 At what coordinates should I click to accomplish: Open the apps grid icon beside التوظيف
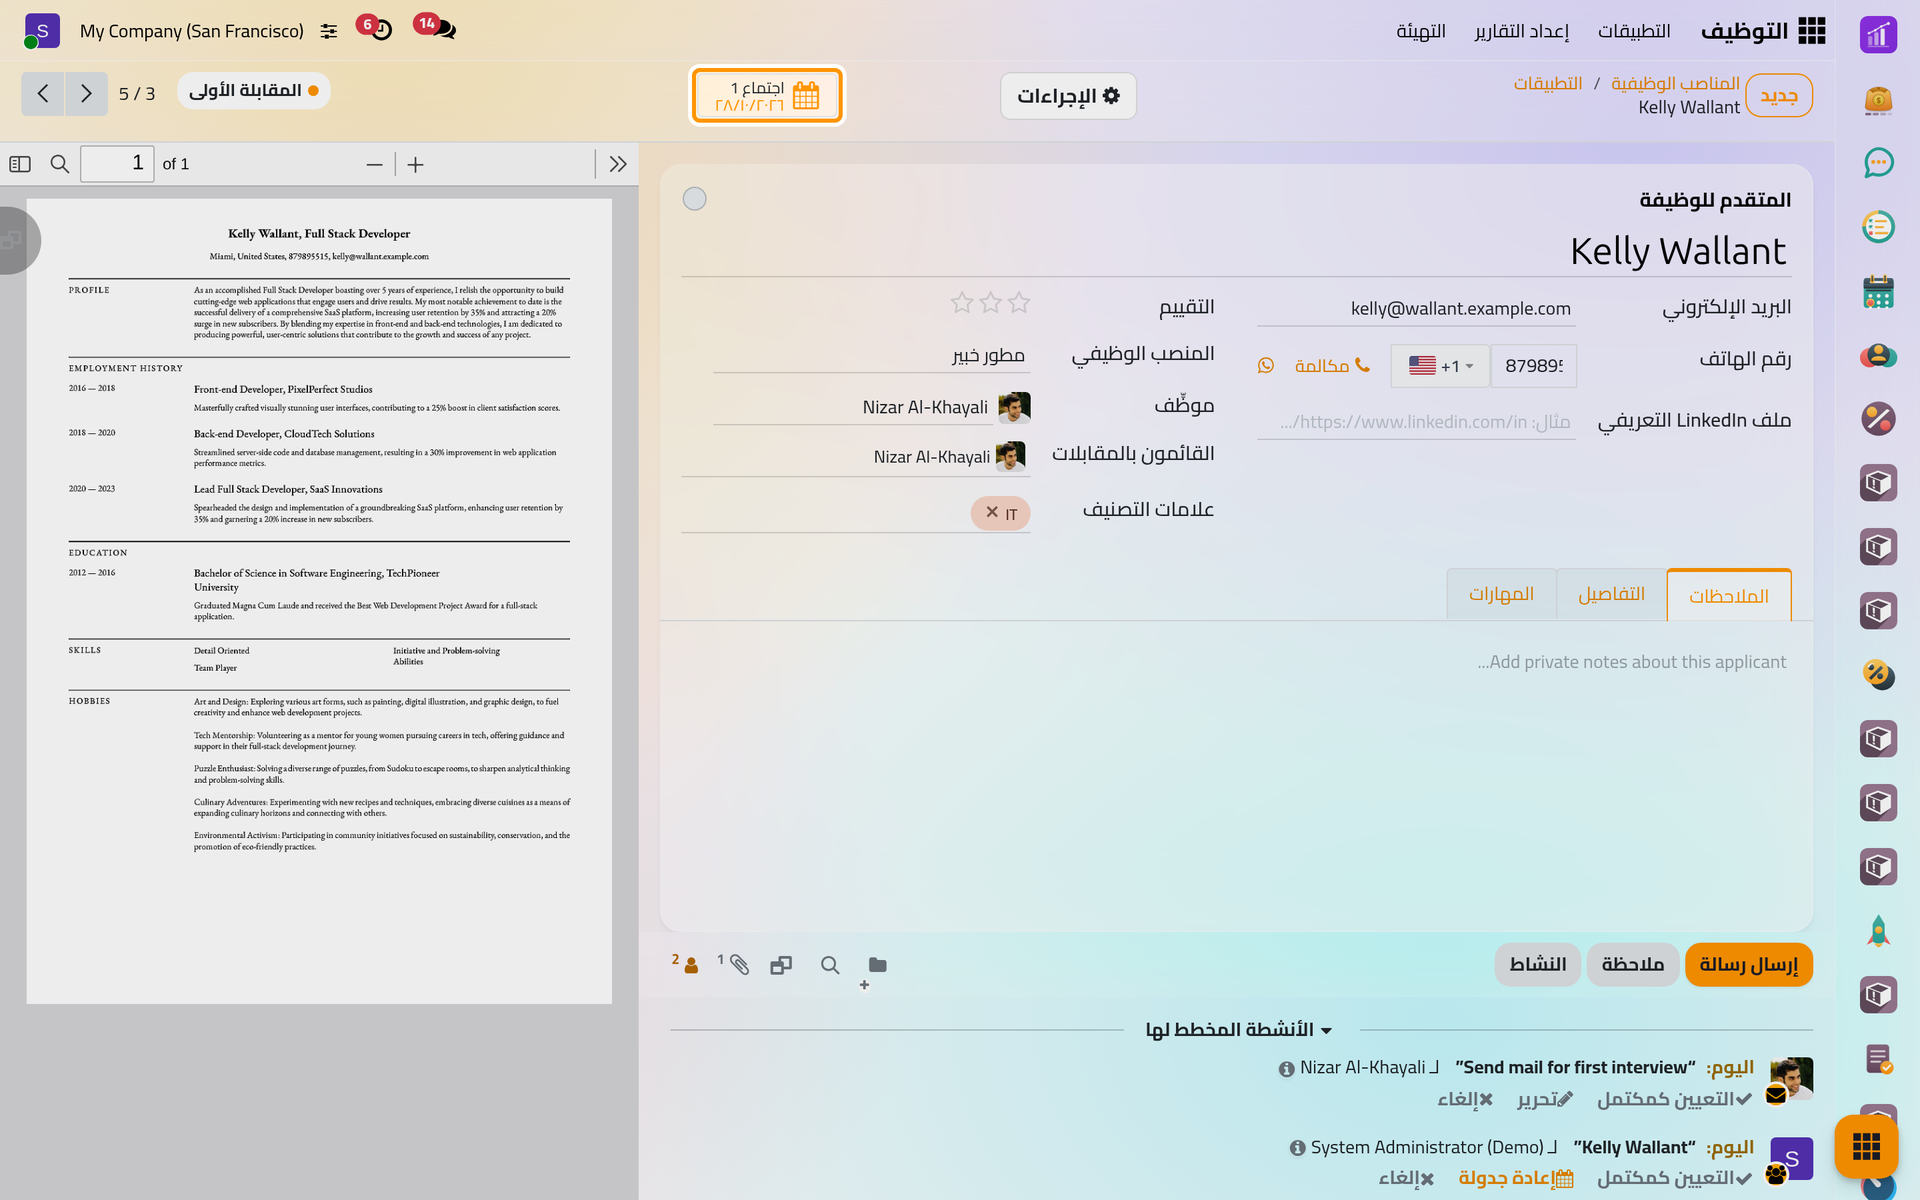click(1811, 31)
